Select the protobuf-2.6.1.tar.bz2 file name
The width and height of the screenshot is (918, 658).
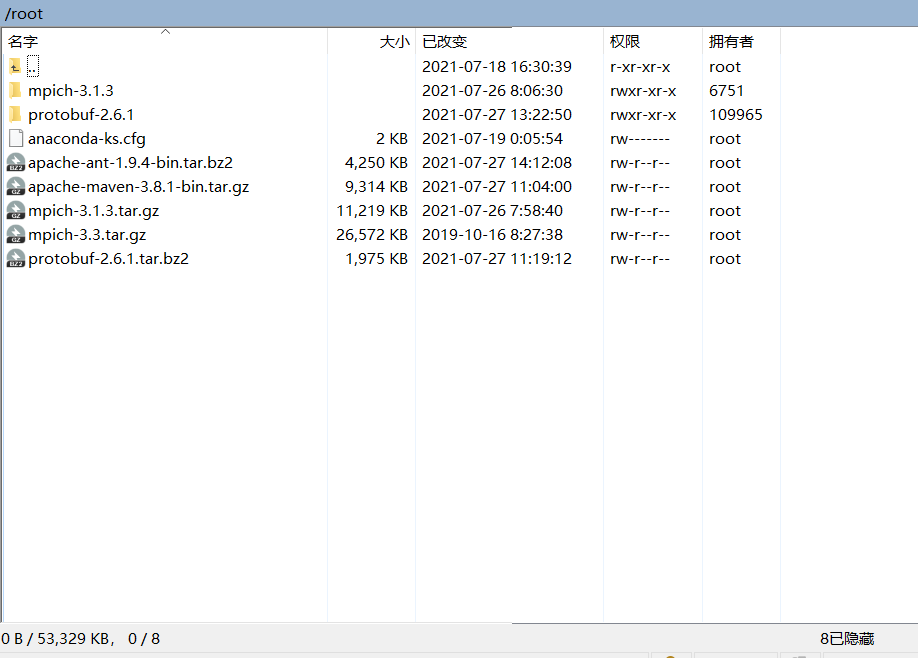[108, 259]
